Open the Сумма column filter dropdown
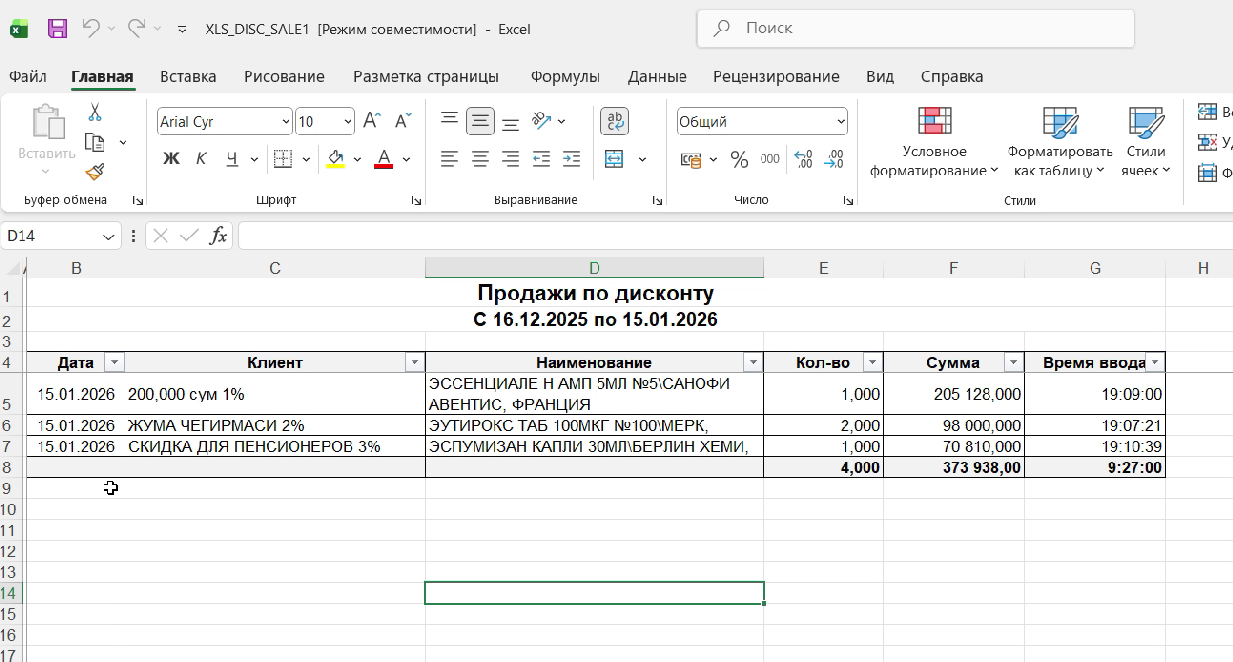 tap(1013, 362)
